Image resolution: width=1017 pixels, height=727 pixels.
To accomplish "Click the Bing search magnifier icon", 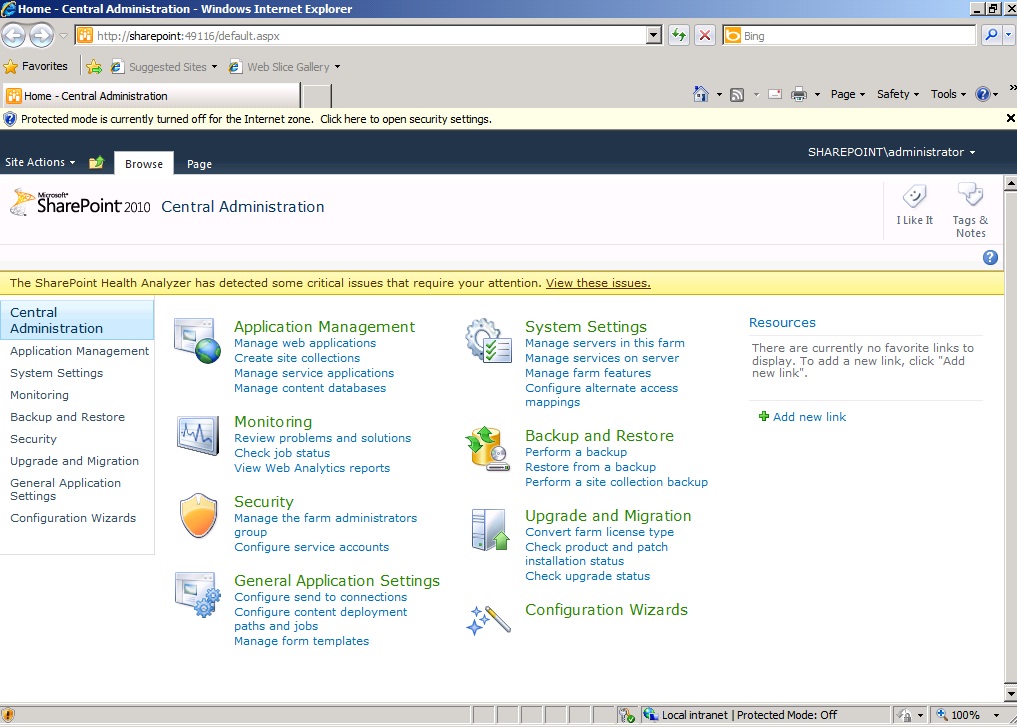I will pyautogui.click(x=990, y=35).
